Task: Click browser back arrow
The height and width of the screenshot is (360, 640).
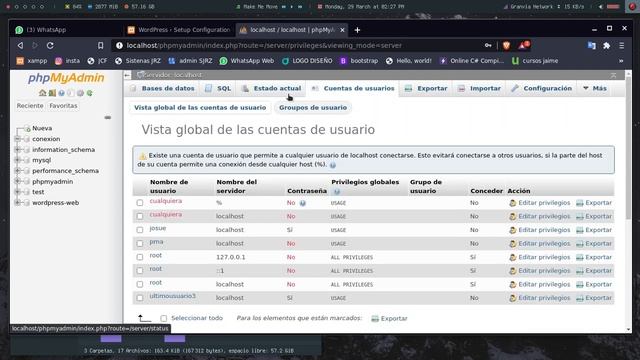Action: (x=20, y=45)
